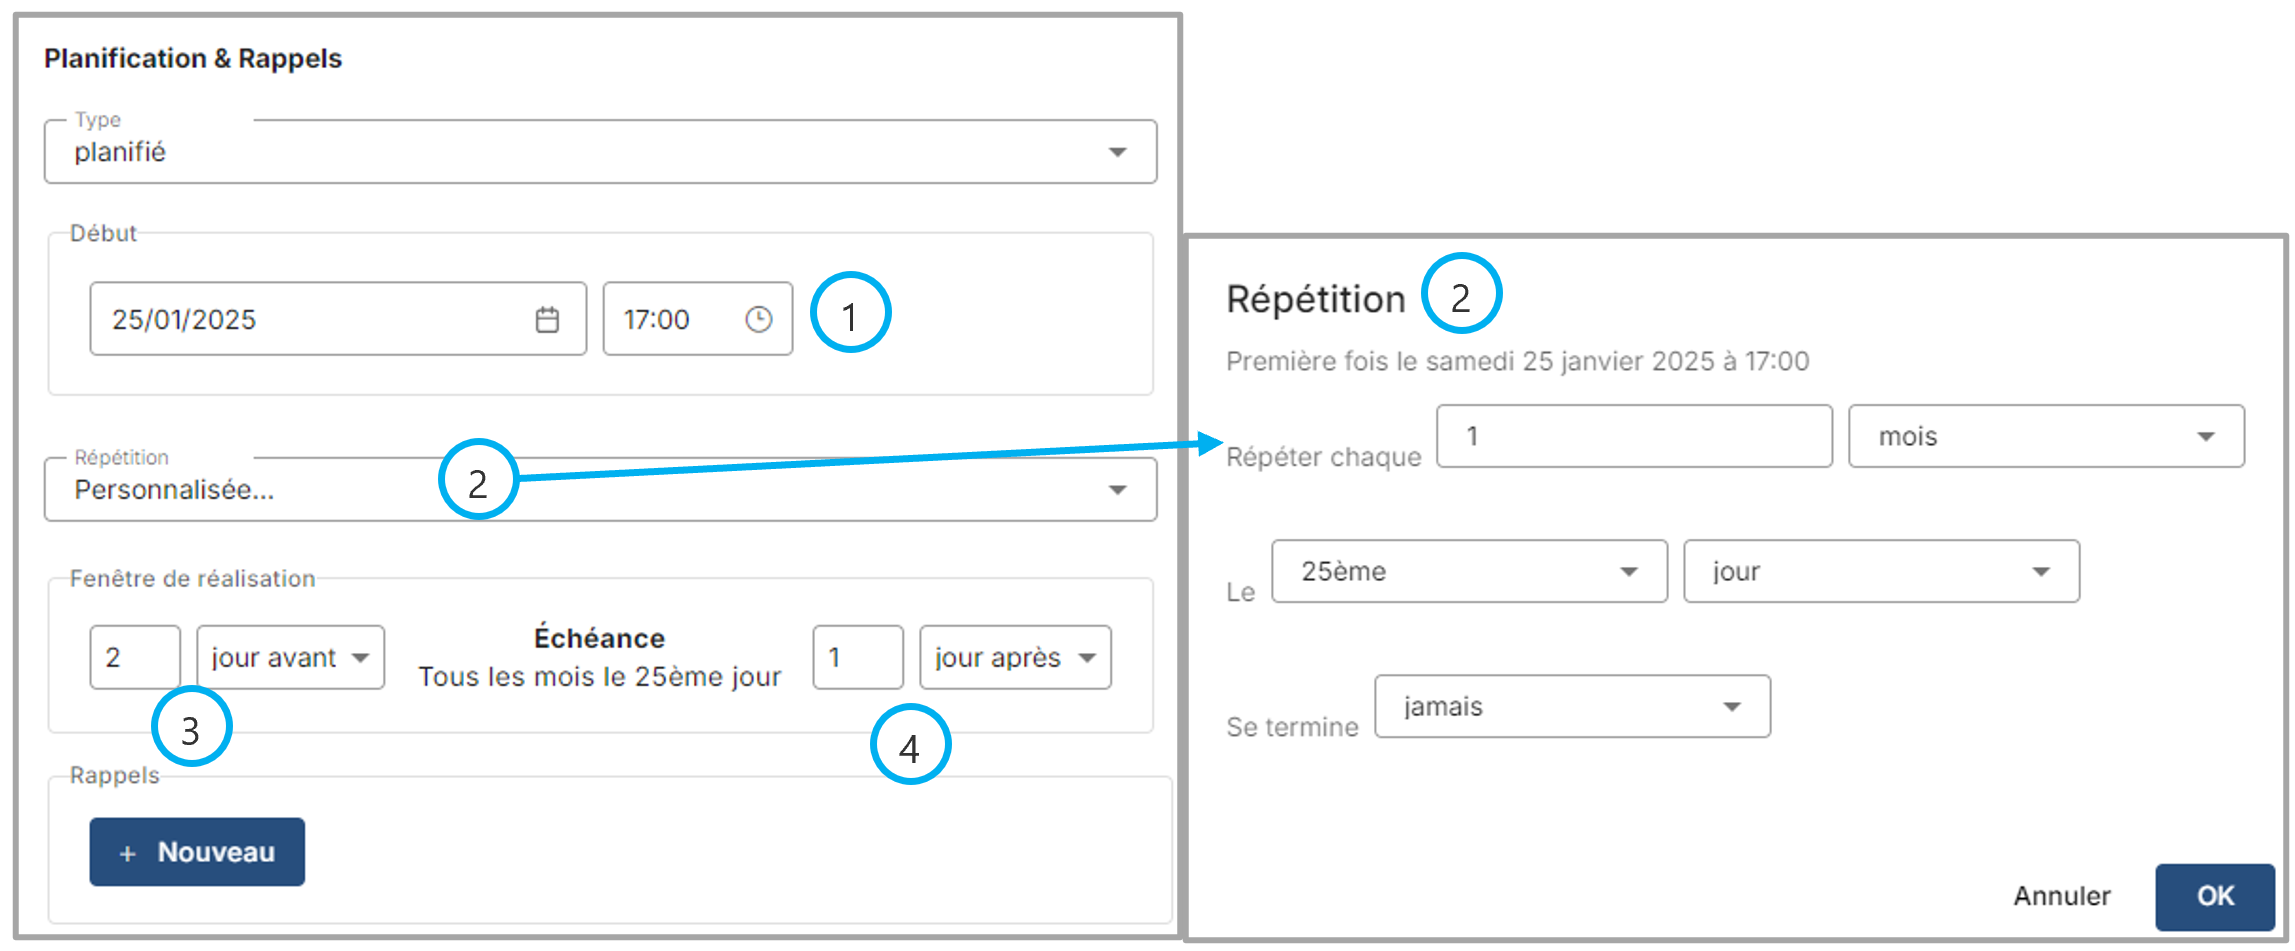Click Annuler to cancel the repetition

[x=2061, y=896]
